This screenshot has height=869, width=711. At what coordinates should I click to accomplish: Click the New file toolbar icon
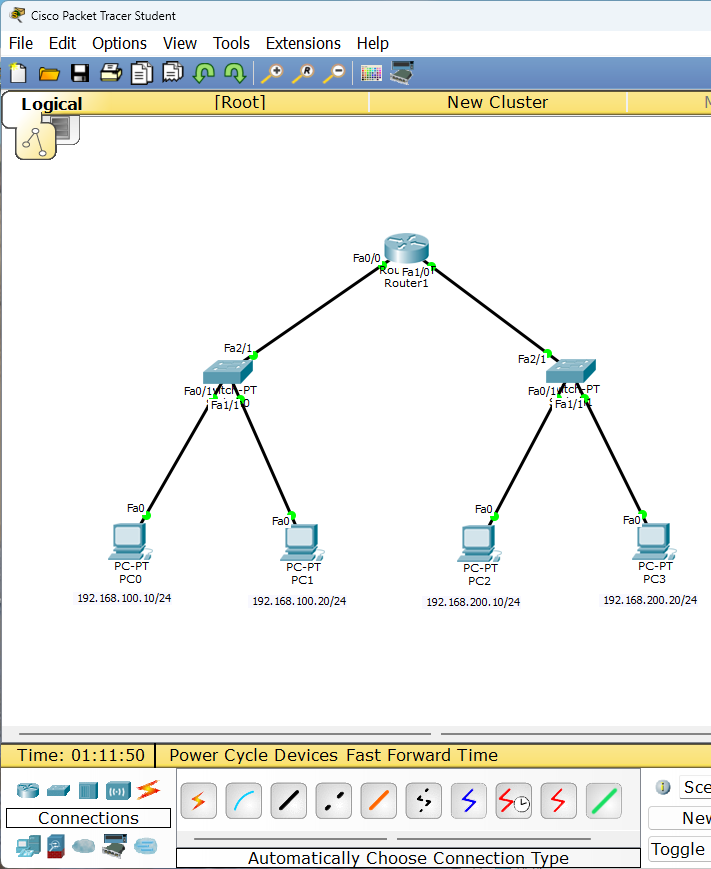coord(18,73)
